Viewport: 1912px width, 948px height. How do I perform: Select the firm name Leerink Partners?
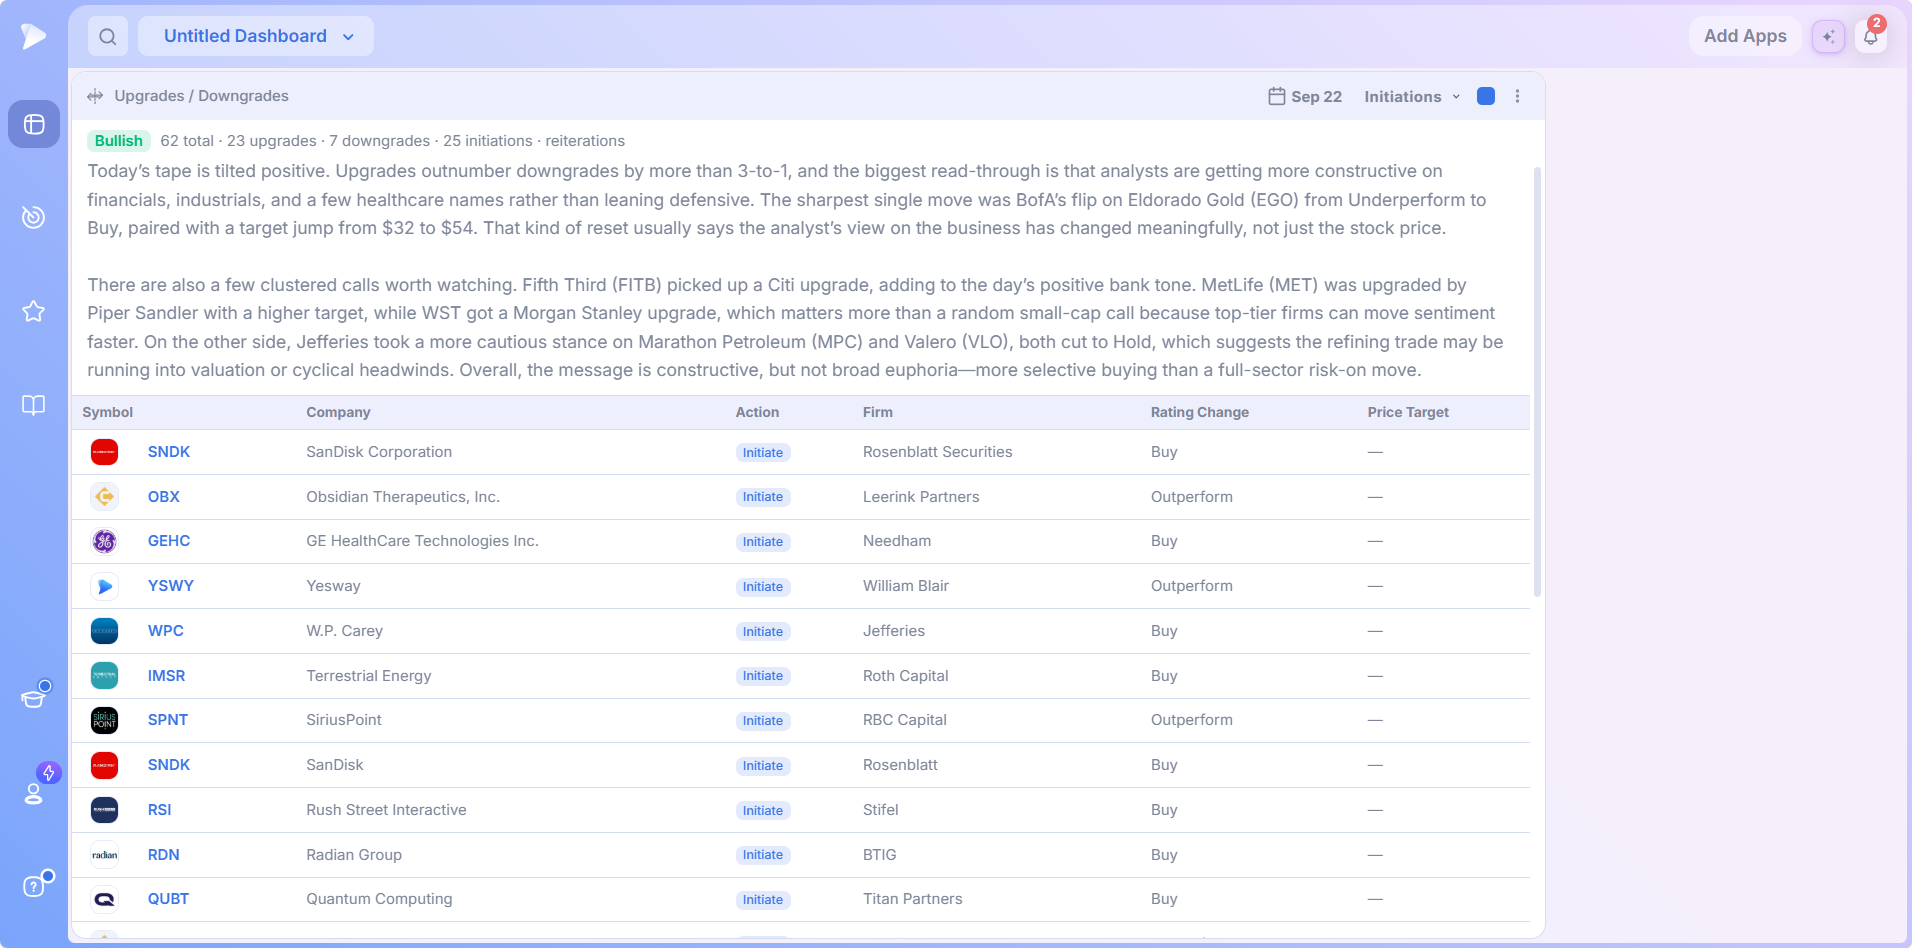[921, 497]
